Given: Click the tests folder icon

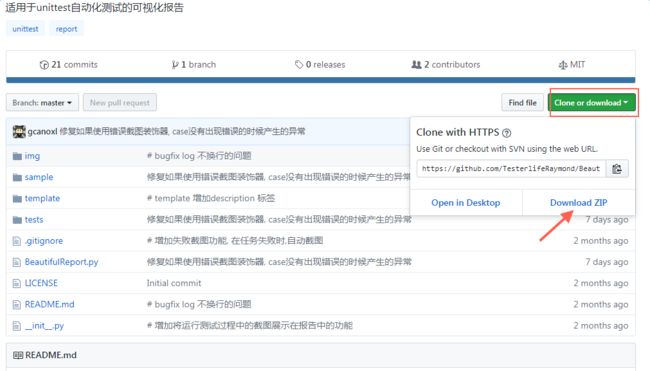Looking at the screenshot, I should (17, 220).
